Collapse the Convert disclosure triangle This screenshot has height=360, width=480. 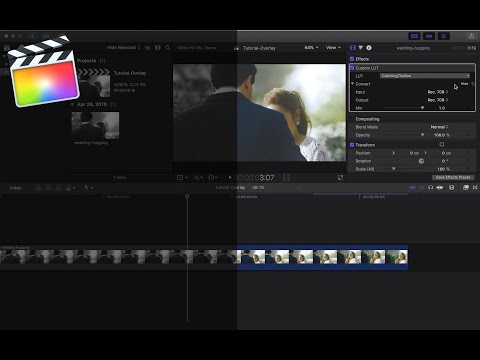click(x=352, y=84)
